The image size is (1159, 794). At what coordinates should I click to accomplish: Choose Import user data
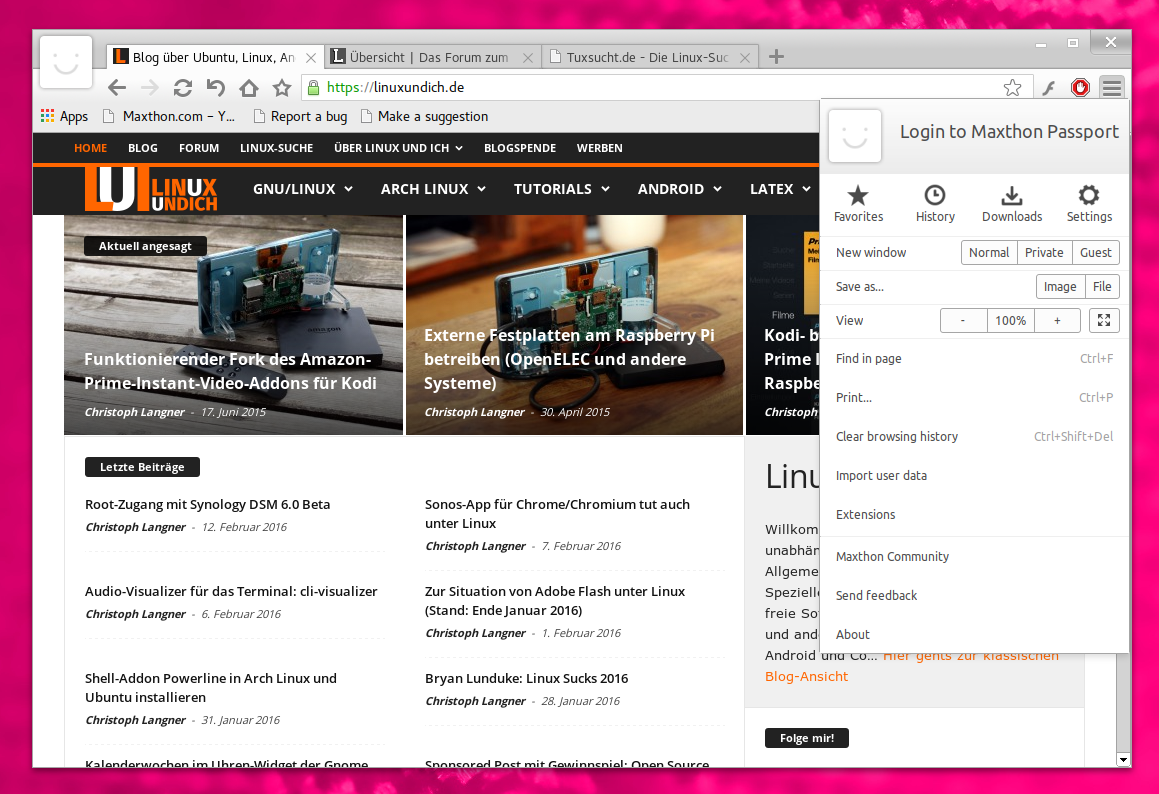(x=974, y=475)
